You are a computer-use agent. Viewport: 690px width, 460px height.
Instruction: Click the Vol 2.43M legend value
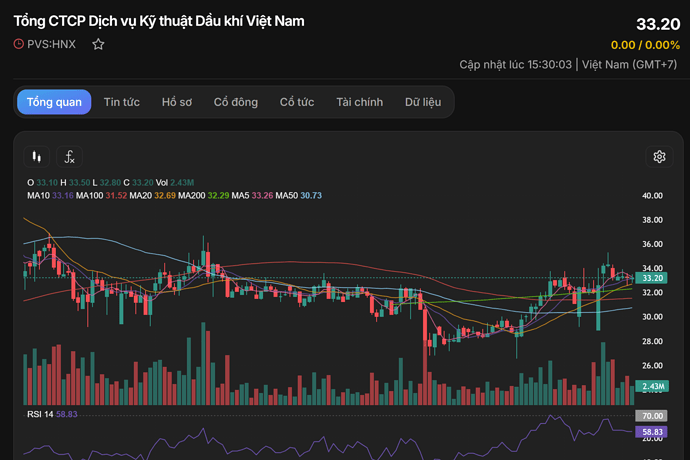click(175, 183)
